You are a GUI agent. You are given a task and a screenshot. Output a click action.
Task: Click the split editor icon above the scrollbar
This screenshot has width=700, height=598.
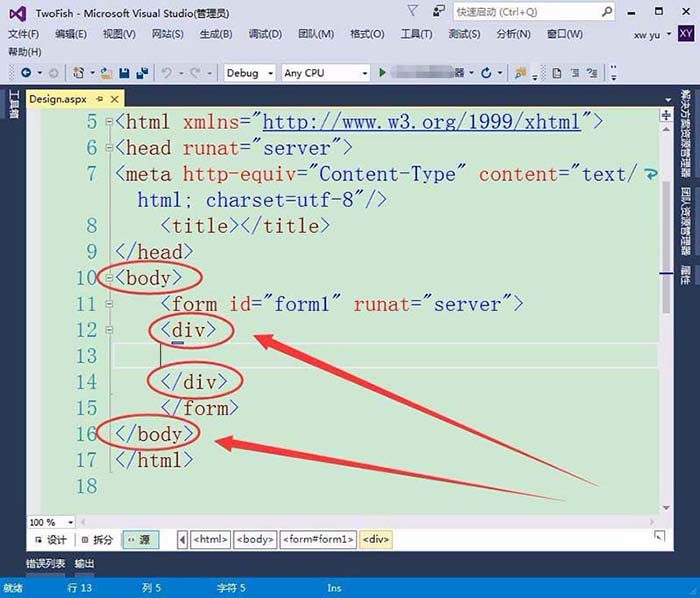(x=666, y=115)
